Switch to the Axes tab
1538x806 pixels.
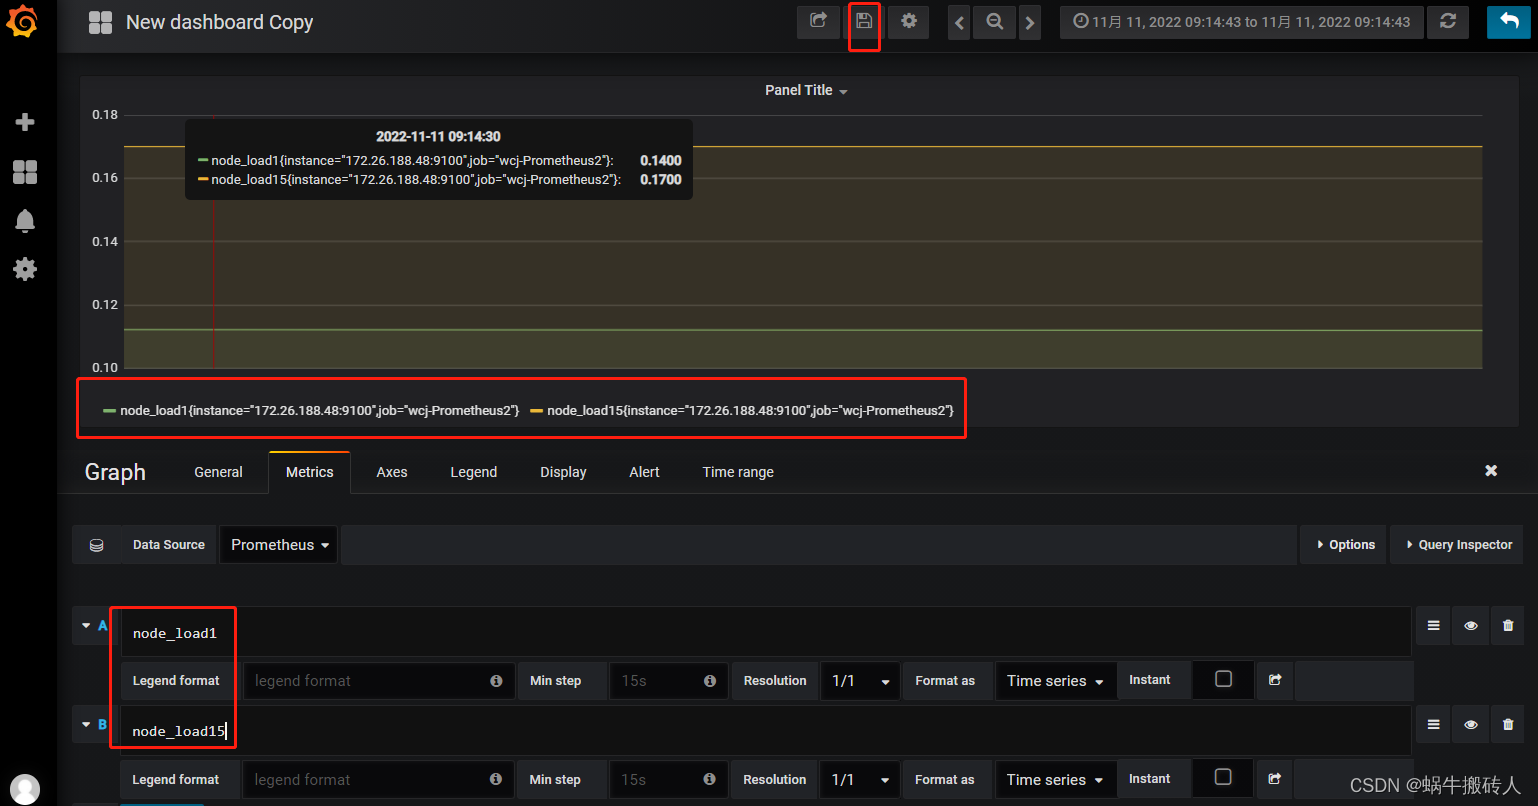(x=391, y=472)
